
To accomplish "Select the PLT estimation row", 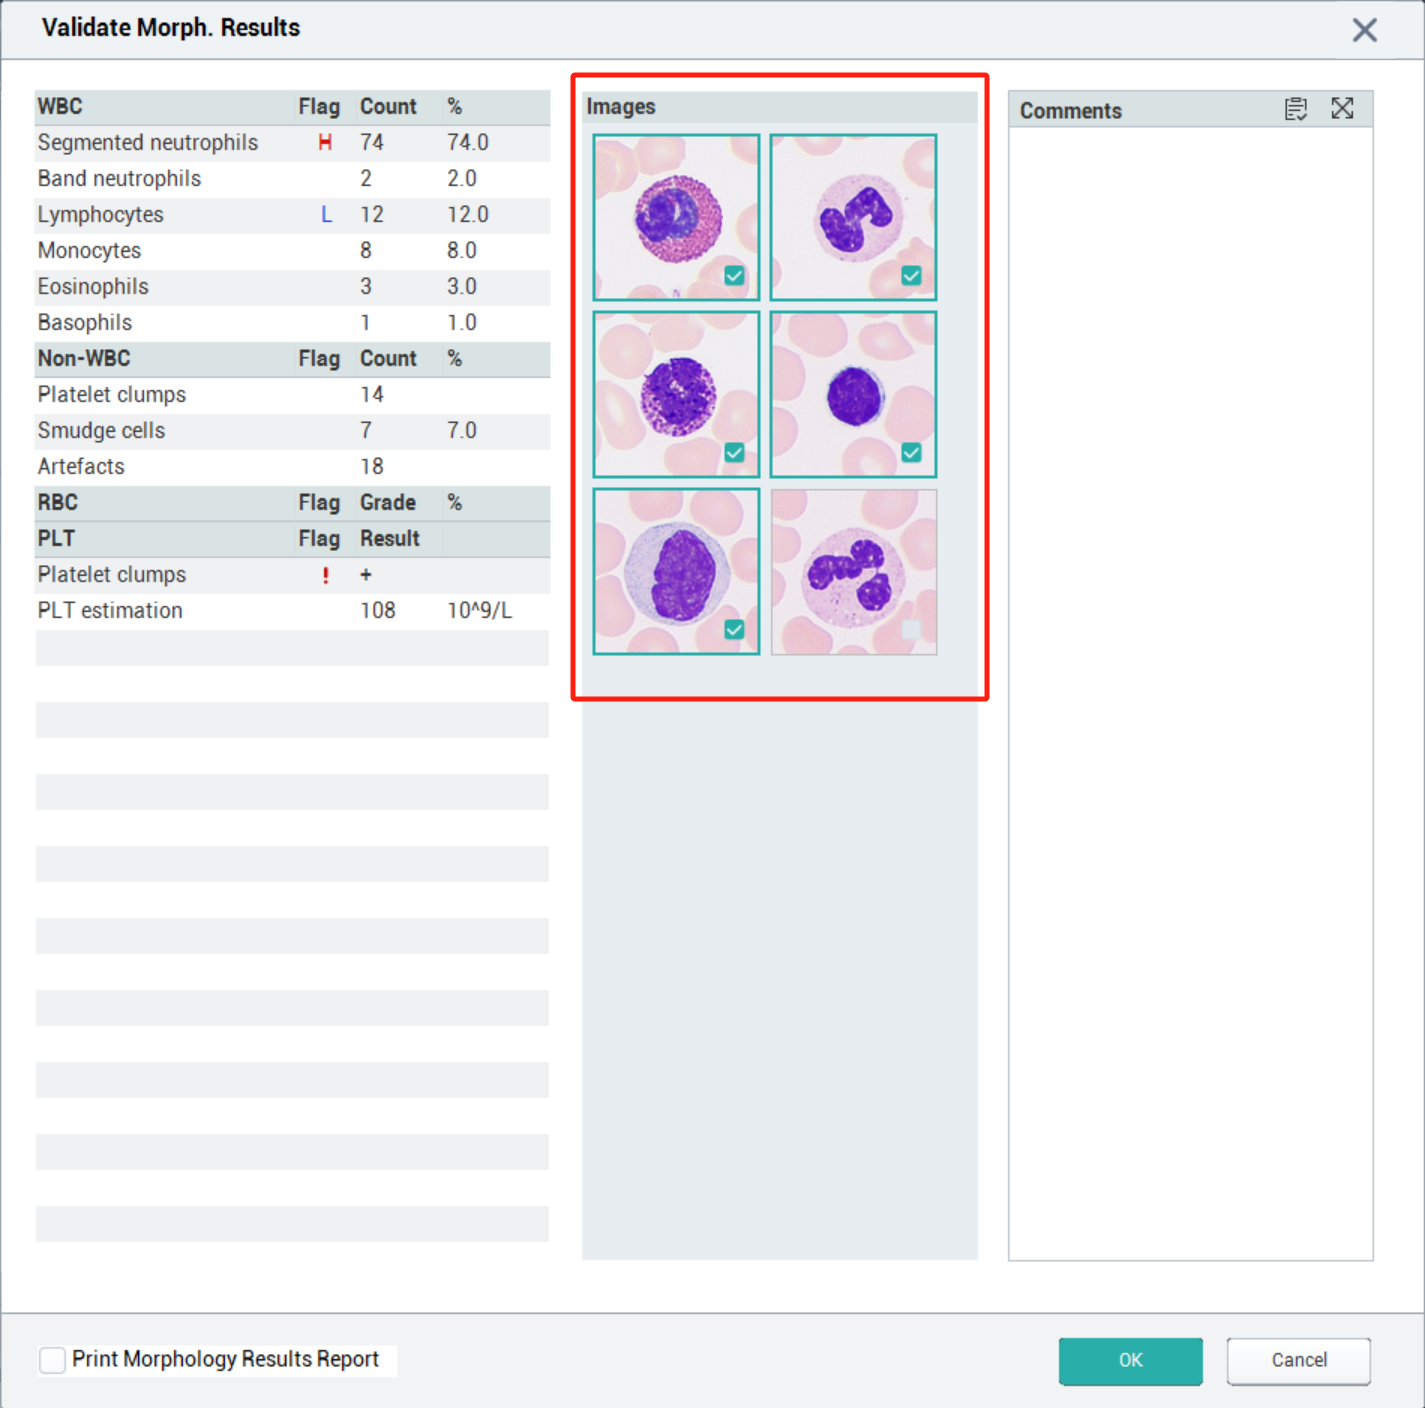I will [x=110, y=610].
